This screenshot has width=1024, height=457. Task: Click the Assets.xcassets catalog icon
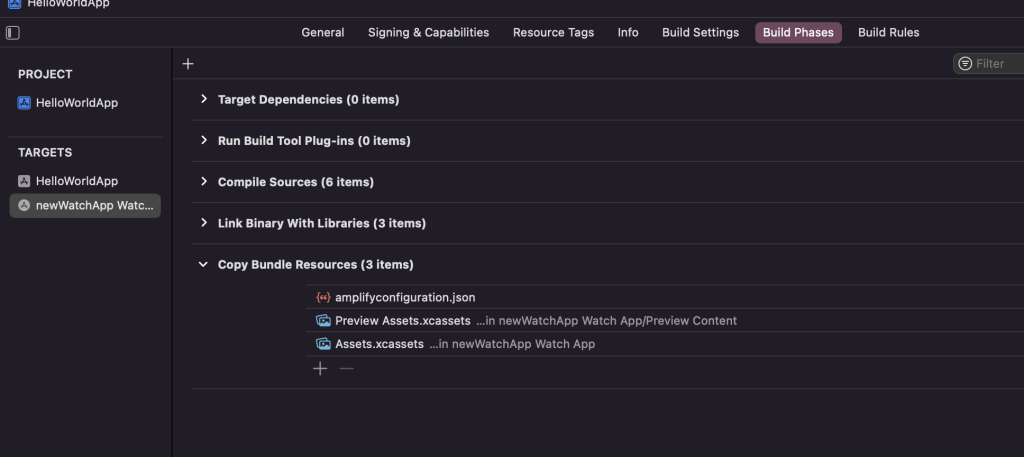[323, 343]
